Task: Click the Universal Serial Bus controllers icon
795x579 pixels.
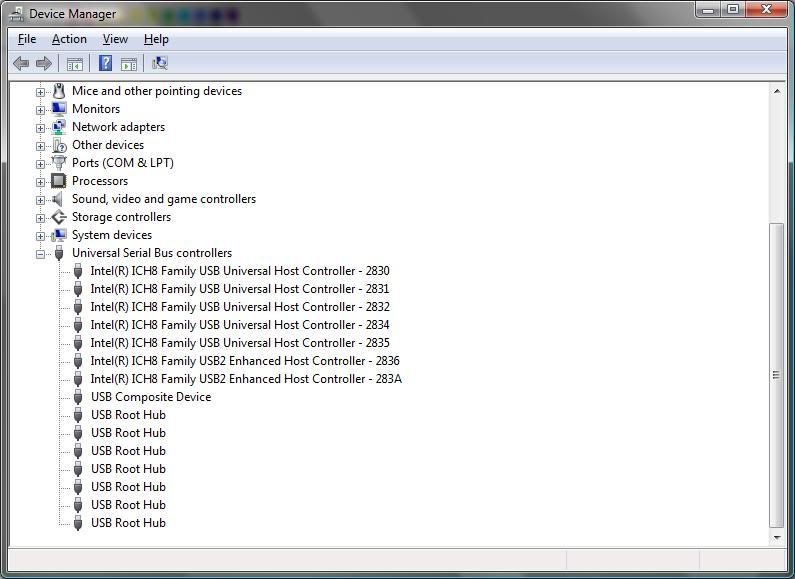Action: coord(59,253)
